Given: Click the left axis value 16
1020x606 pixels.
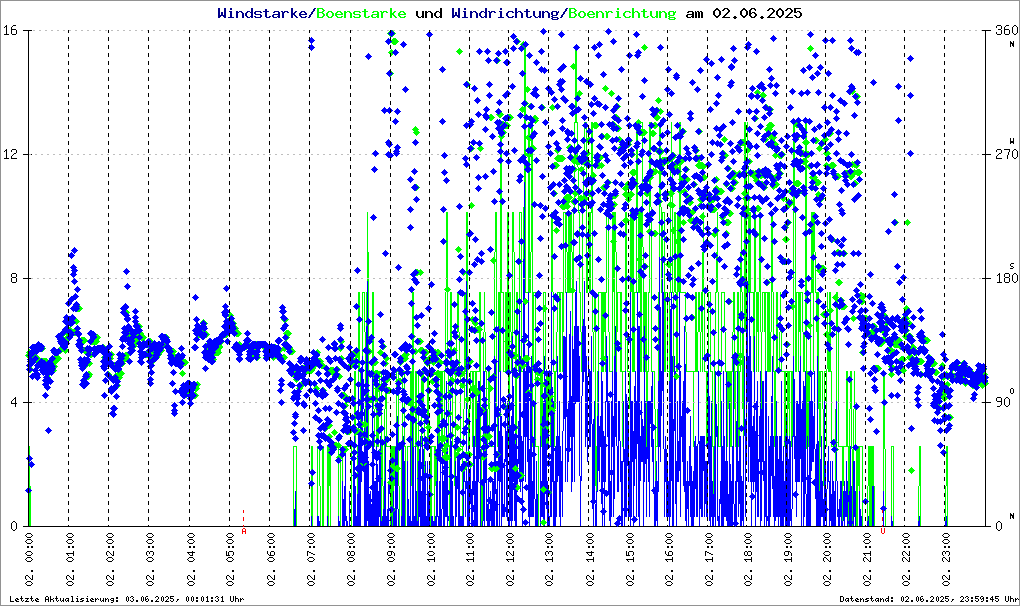Looking at the screenshot, I should click(x=10, y=31).
